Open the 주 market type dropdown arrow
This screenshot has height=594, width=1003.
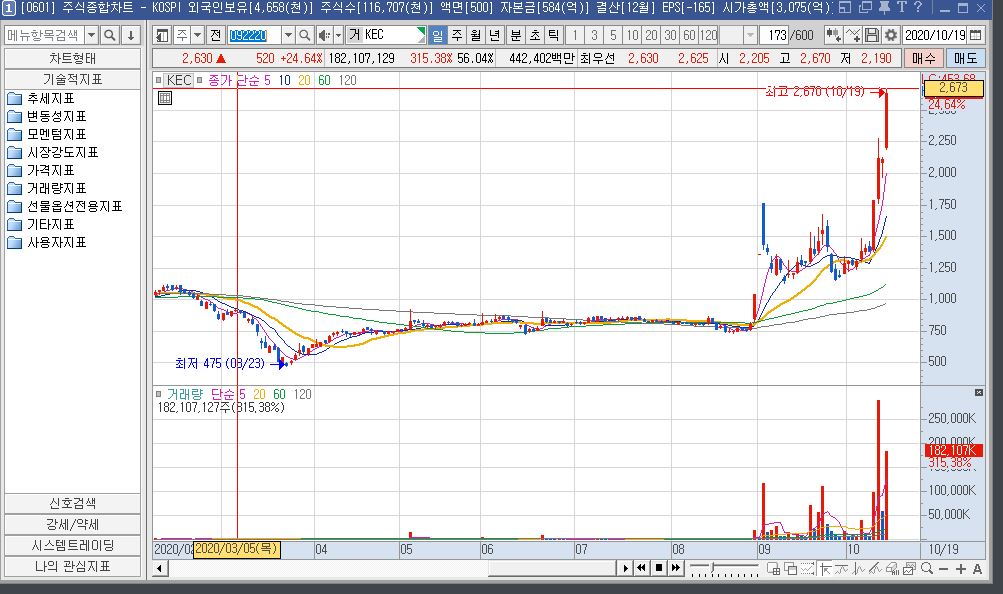pos(198,35)
